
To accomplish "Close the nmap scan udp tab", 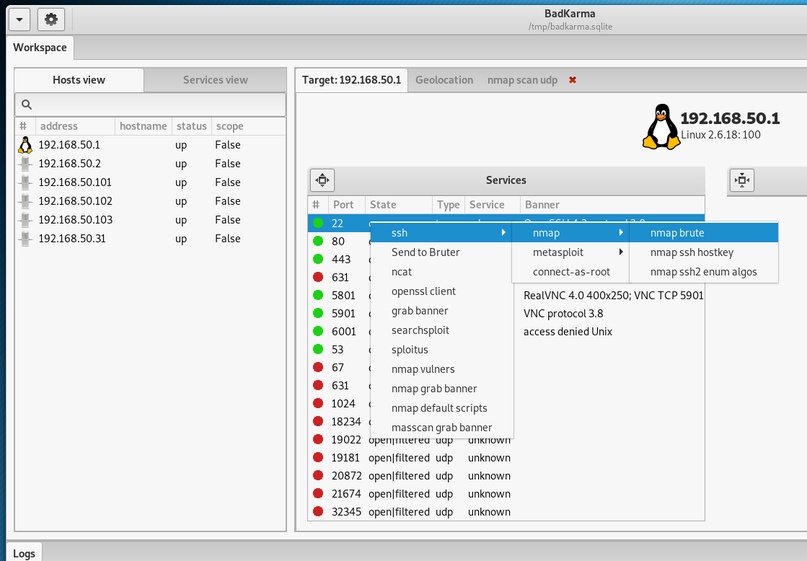I will click(x=572, y=80).
